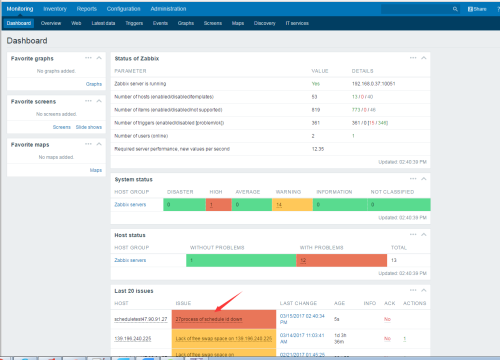Click last change 03/14/2017 11:03:41 AM
500x360 pixels.
302,338
